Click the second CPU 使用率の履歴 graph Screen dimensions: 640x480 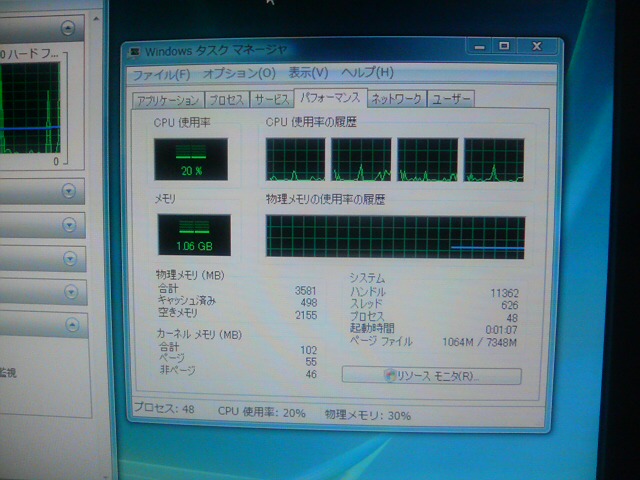[x=361, y=160]
